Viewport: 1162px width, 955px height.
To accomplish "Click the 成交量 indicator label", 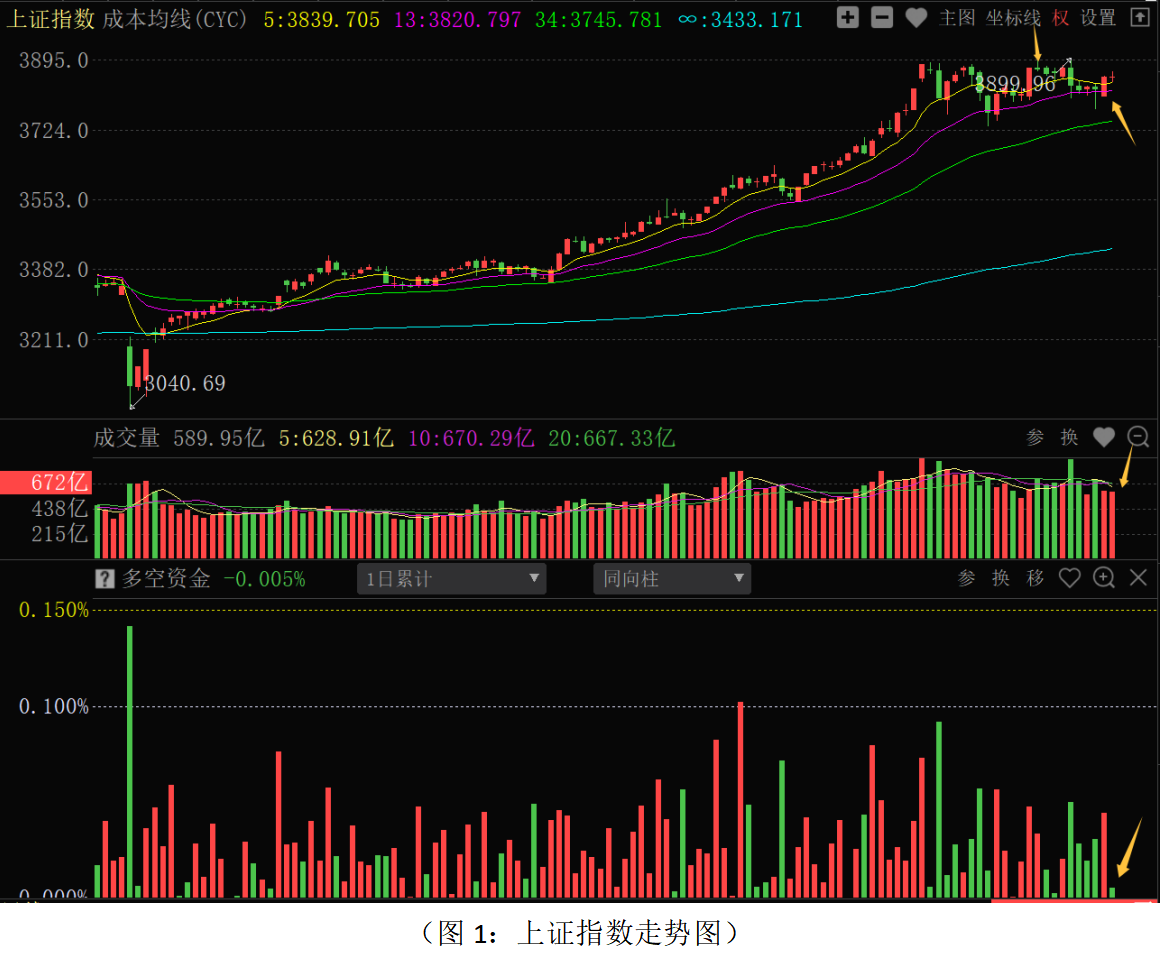I will [127, 438].
